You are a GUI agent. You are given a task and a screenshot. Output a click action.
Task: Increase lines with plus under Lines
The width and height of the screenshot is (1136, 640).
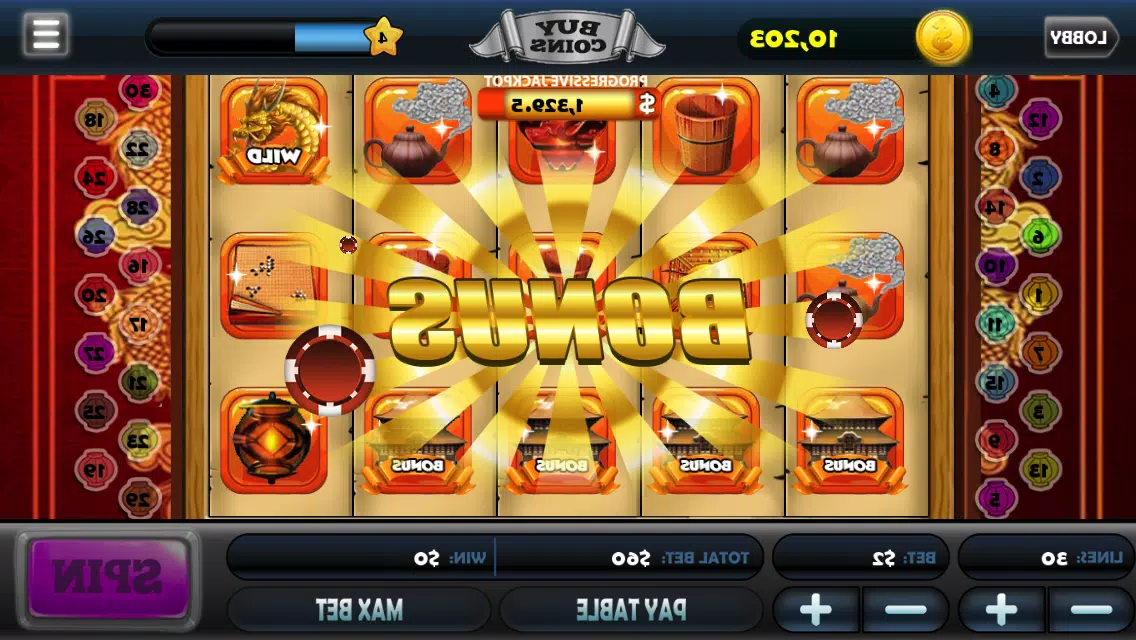click(1001, 610)
